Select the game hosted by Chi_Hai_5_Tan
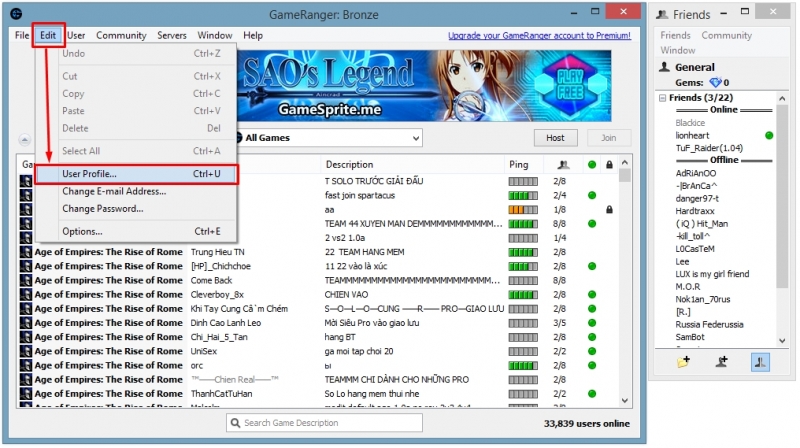This screenshot has height=448, width=800. point(219,337)
